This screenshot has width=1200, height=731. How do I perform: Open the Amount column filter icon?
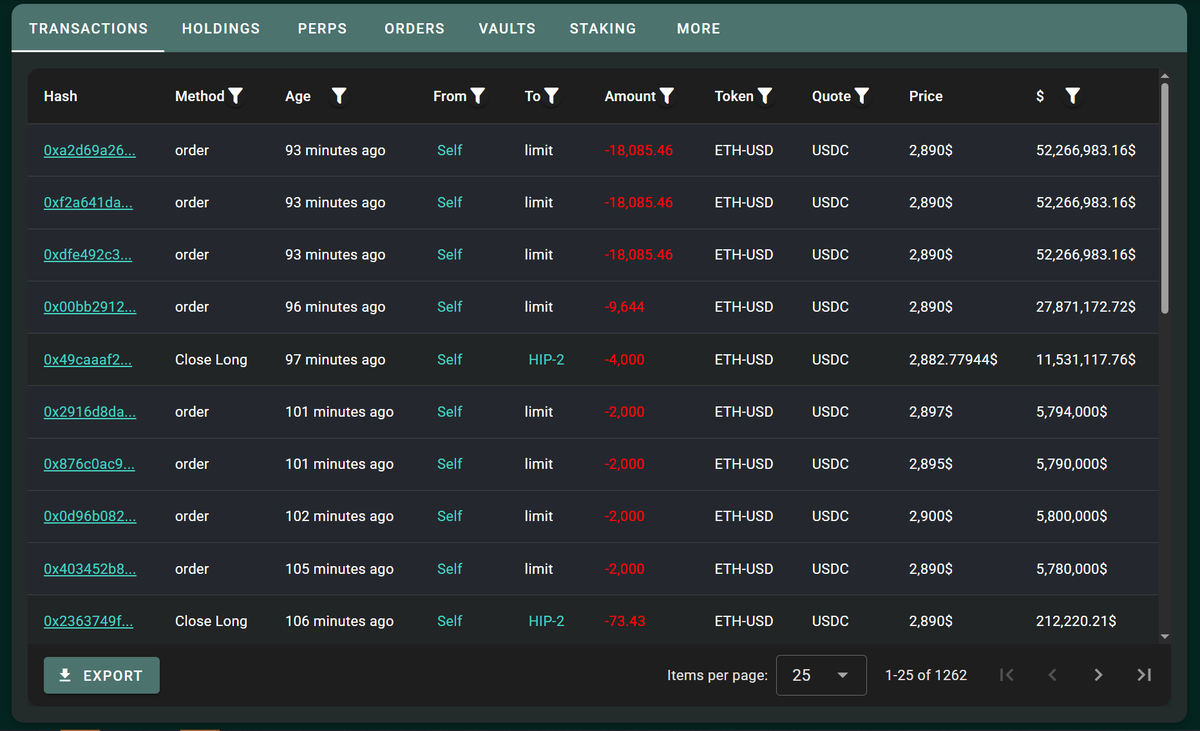click(667, 96)
